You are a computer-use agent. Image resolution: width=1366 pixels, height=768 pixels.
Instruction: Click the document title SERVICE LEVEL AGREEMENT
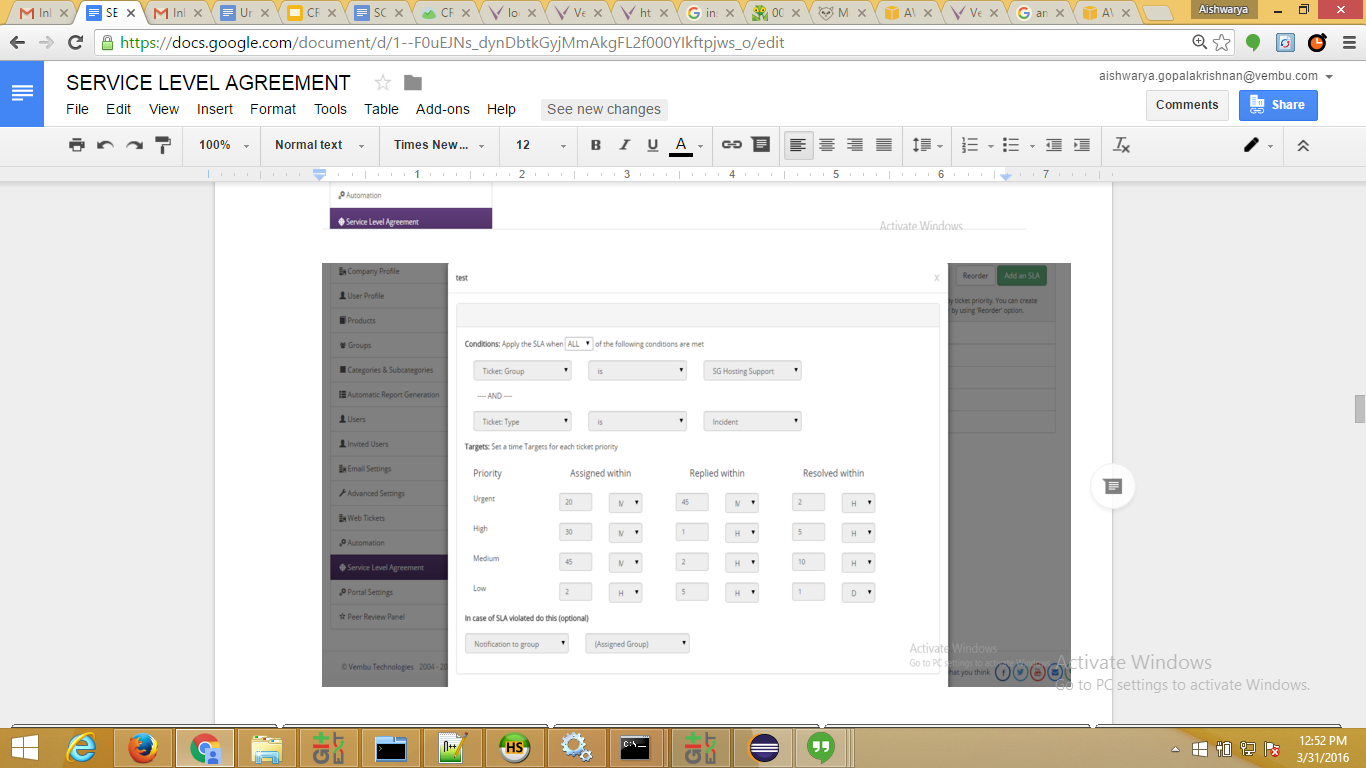click(x=208, y=83)
